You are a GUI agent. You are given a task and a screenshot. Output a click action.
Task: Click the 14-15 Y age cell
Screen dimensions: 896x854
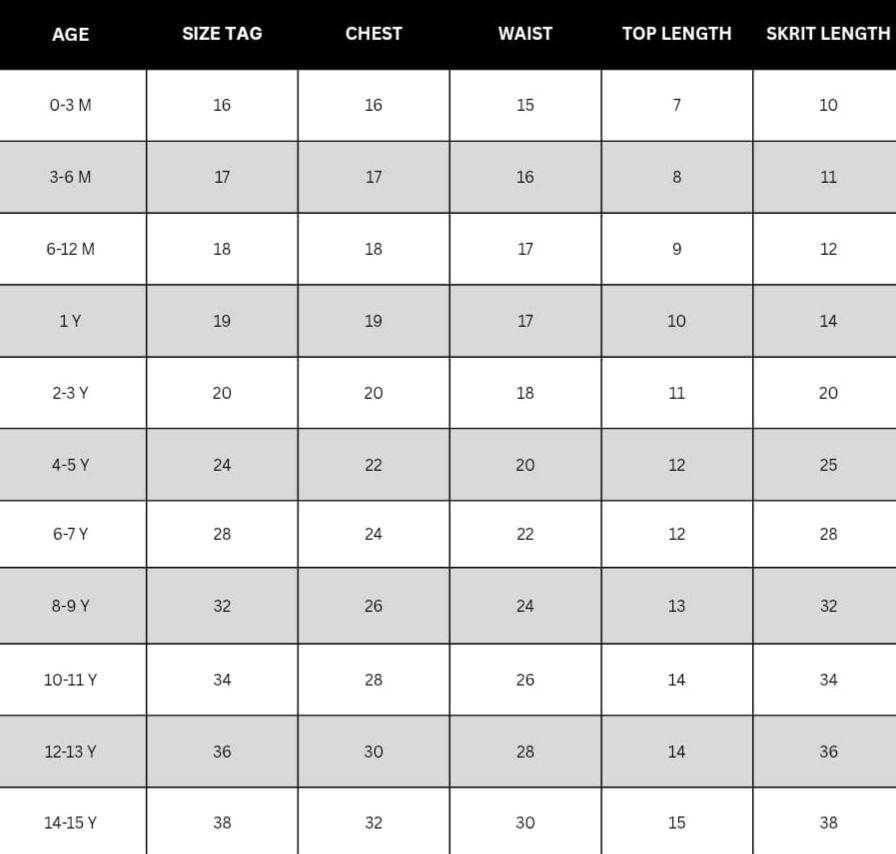(x=70, y=823)
